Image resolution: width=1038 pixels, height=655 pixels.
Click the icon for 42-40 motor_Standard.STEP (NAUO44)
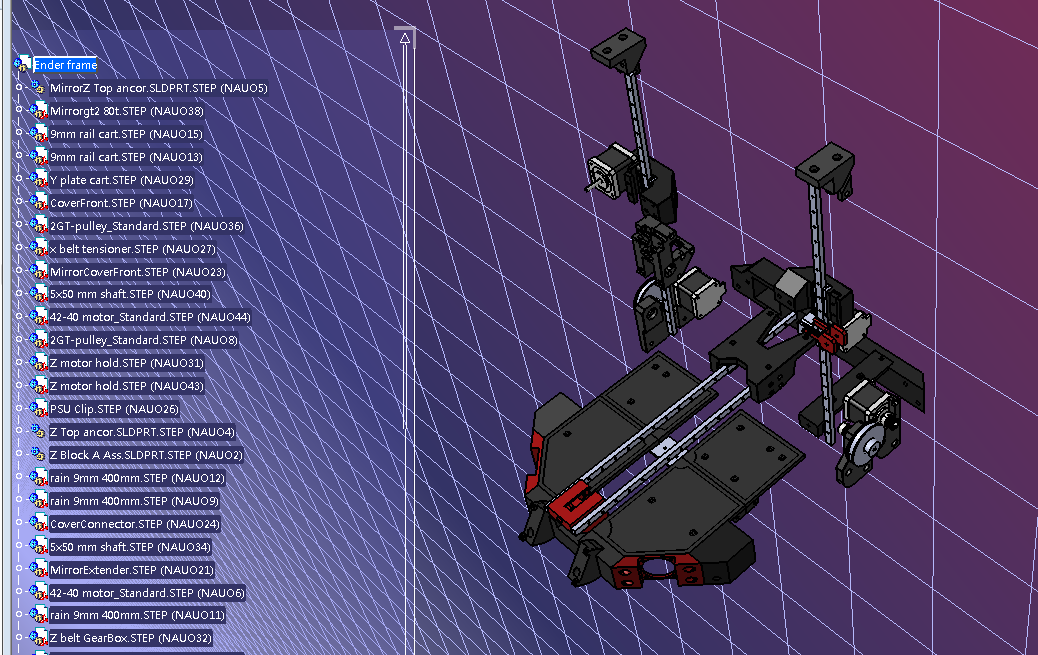pyautogui.click(x=38, y=317)
